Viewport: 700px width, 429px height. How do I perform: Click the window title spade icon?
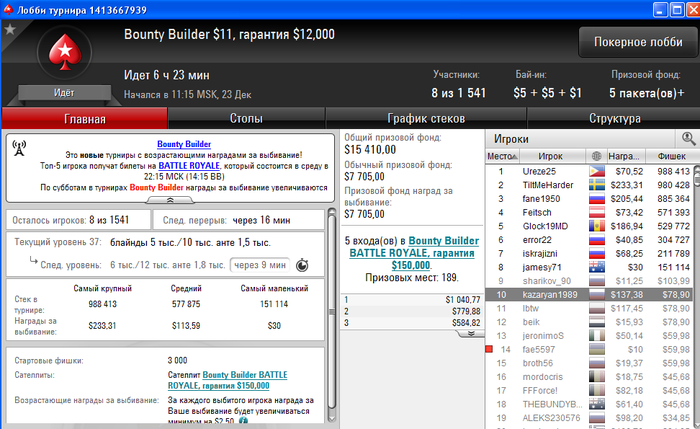pos(8,9)
